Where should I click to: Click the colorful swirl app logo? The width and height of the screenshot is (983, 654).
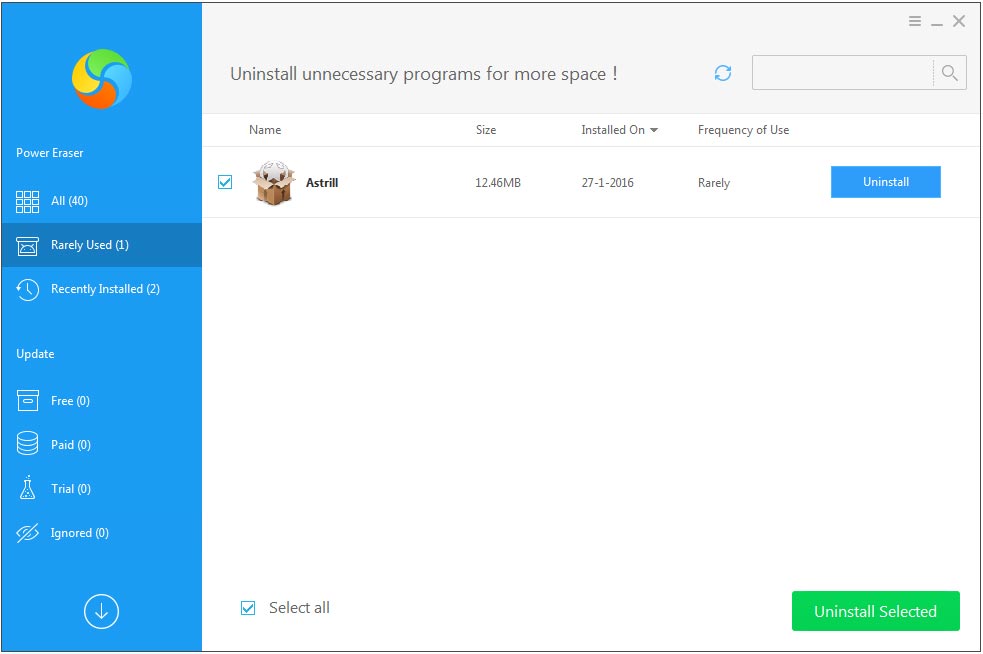click(102, 79)
